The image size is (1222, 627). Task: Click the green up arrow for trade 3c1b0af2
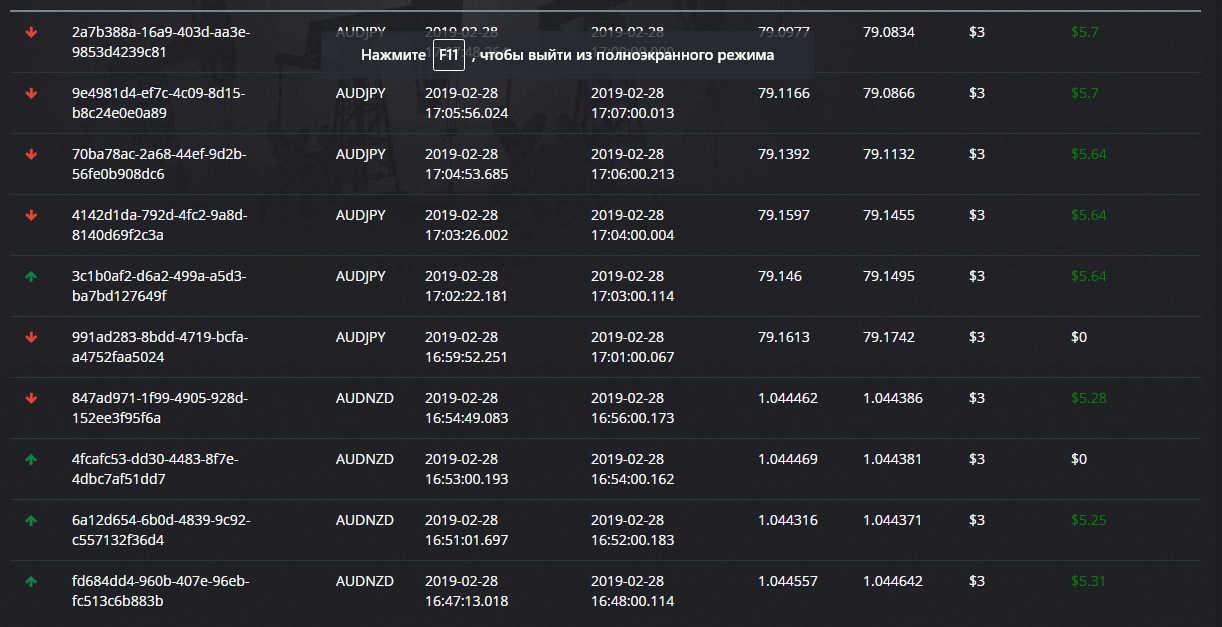click(x=31, y=277)
